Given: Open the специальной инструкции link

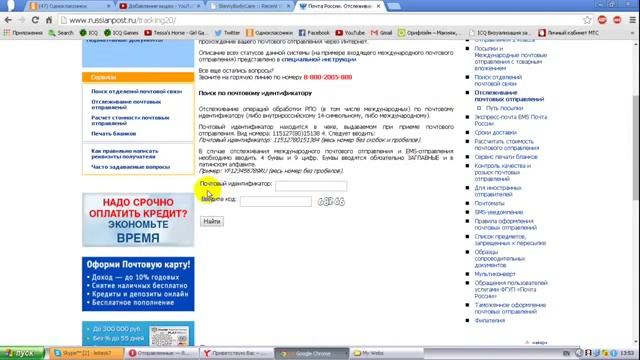Looking at the screenshot, I should click(318, 59).
